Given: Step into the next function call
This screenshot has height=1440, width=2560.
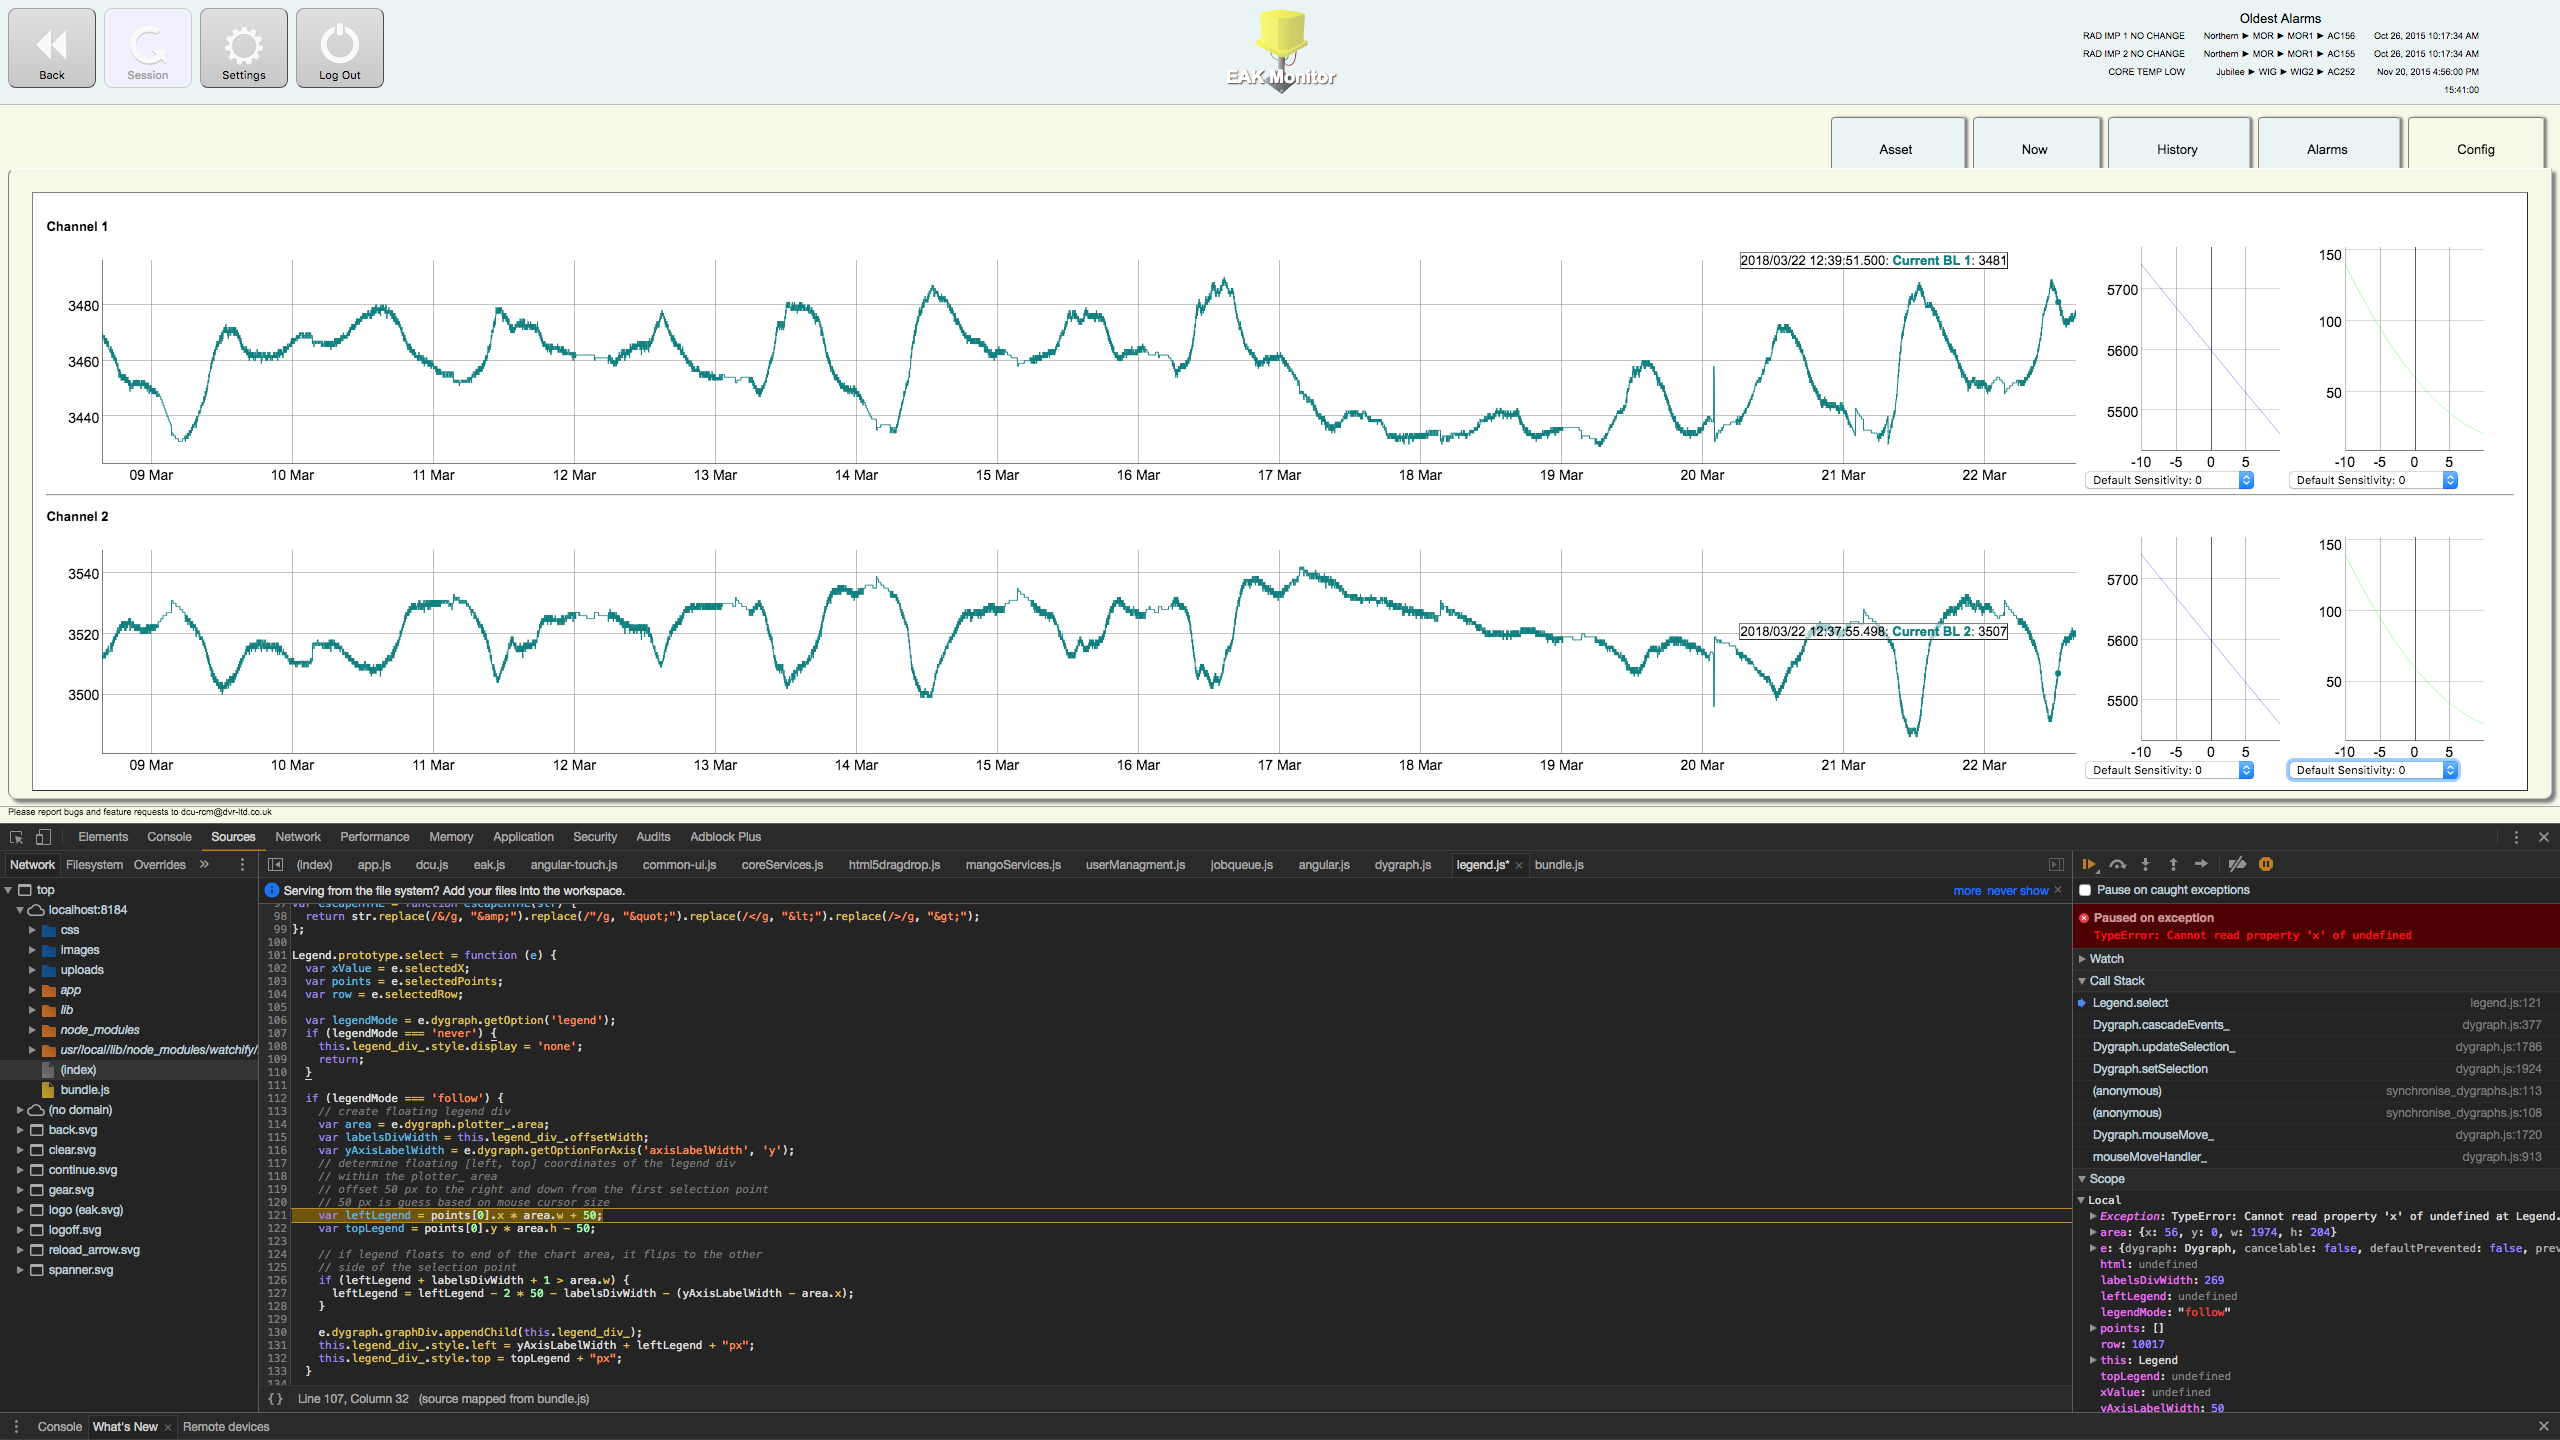Looking at the screenshot, I should click(x=2145, y=864).
